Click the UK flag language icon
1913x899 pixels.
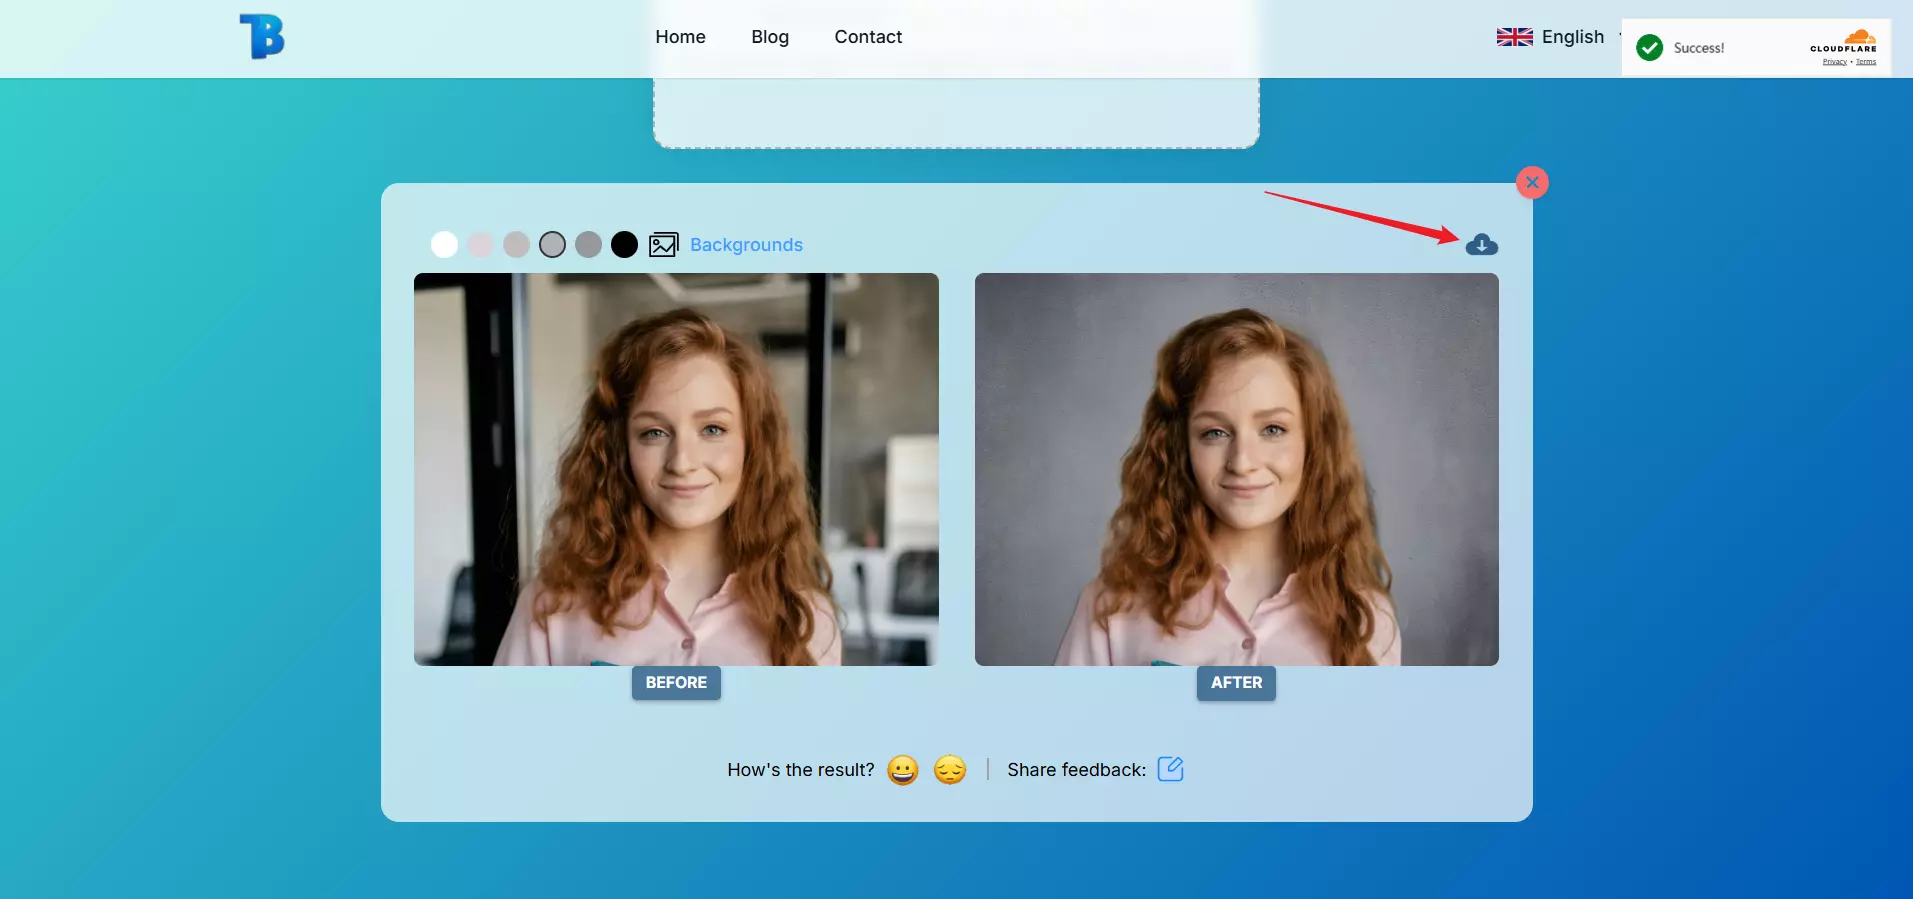click(x=1514, y=37)
